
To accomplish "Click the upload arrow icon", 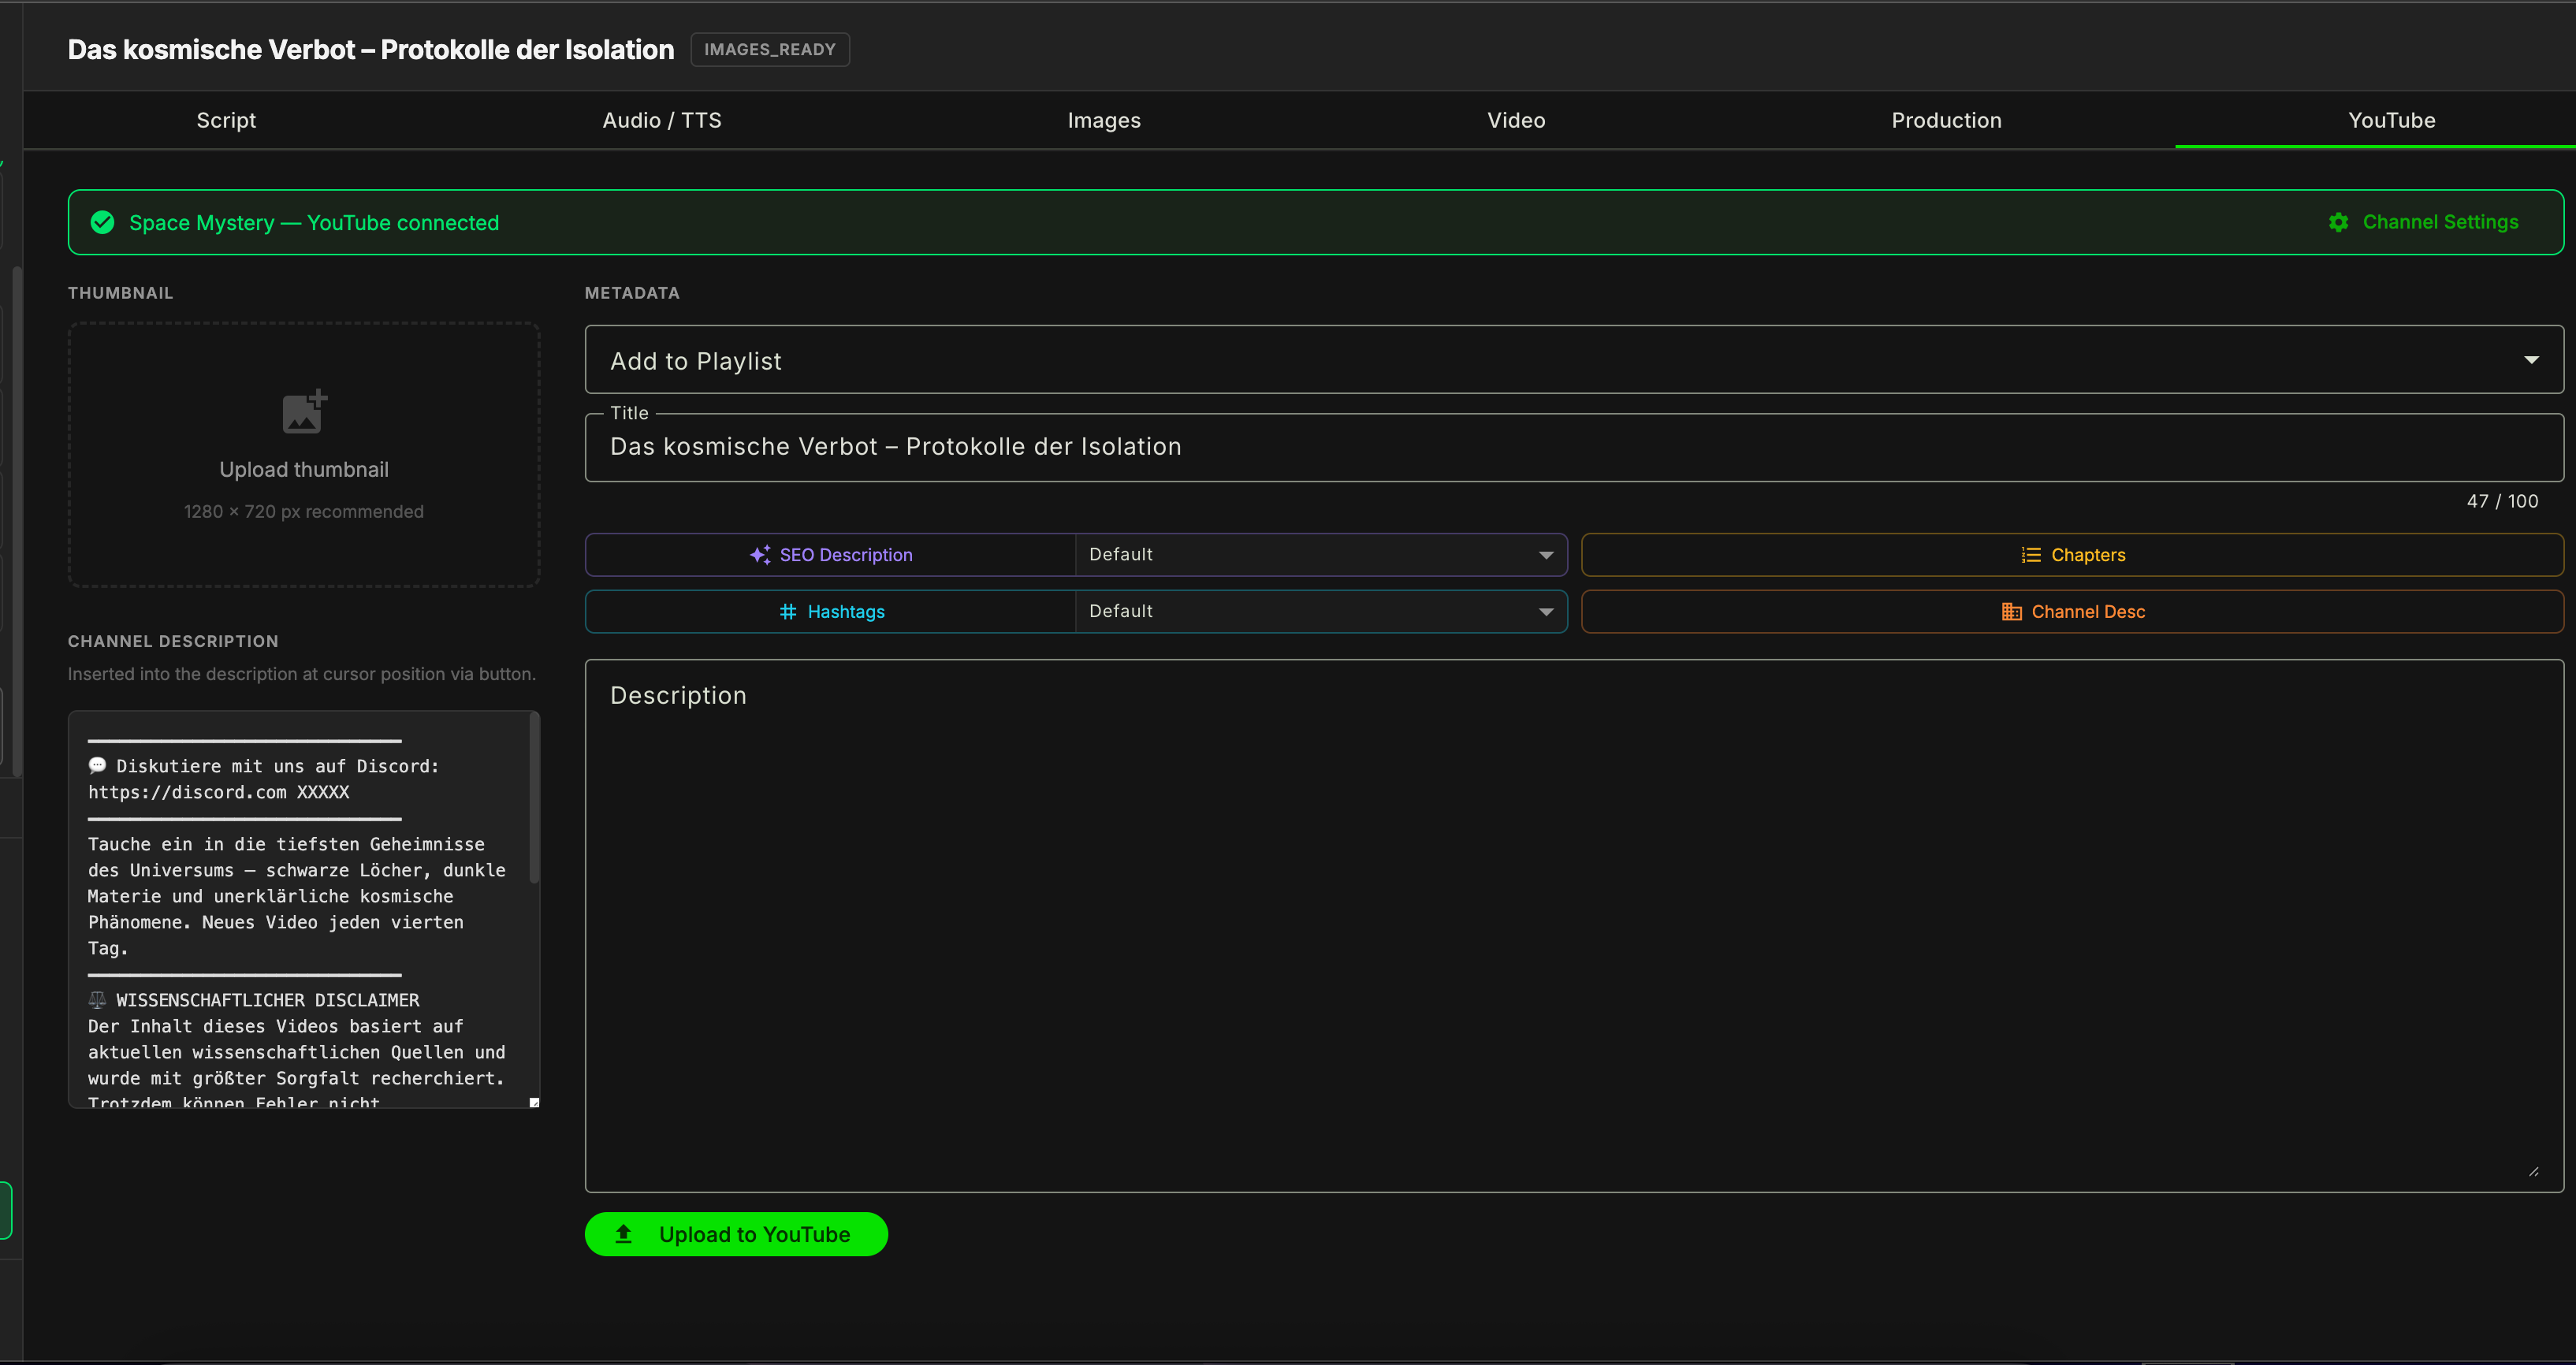I will (x=623, y=1234).
